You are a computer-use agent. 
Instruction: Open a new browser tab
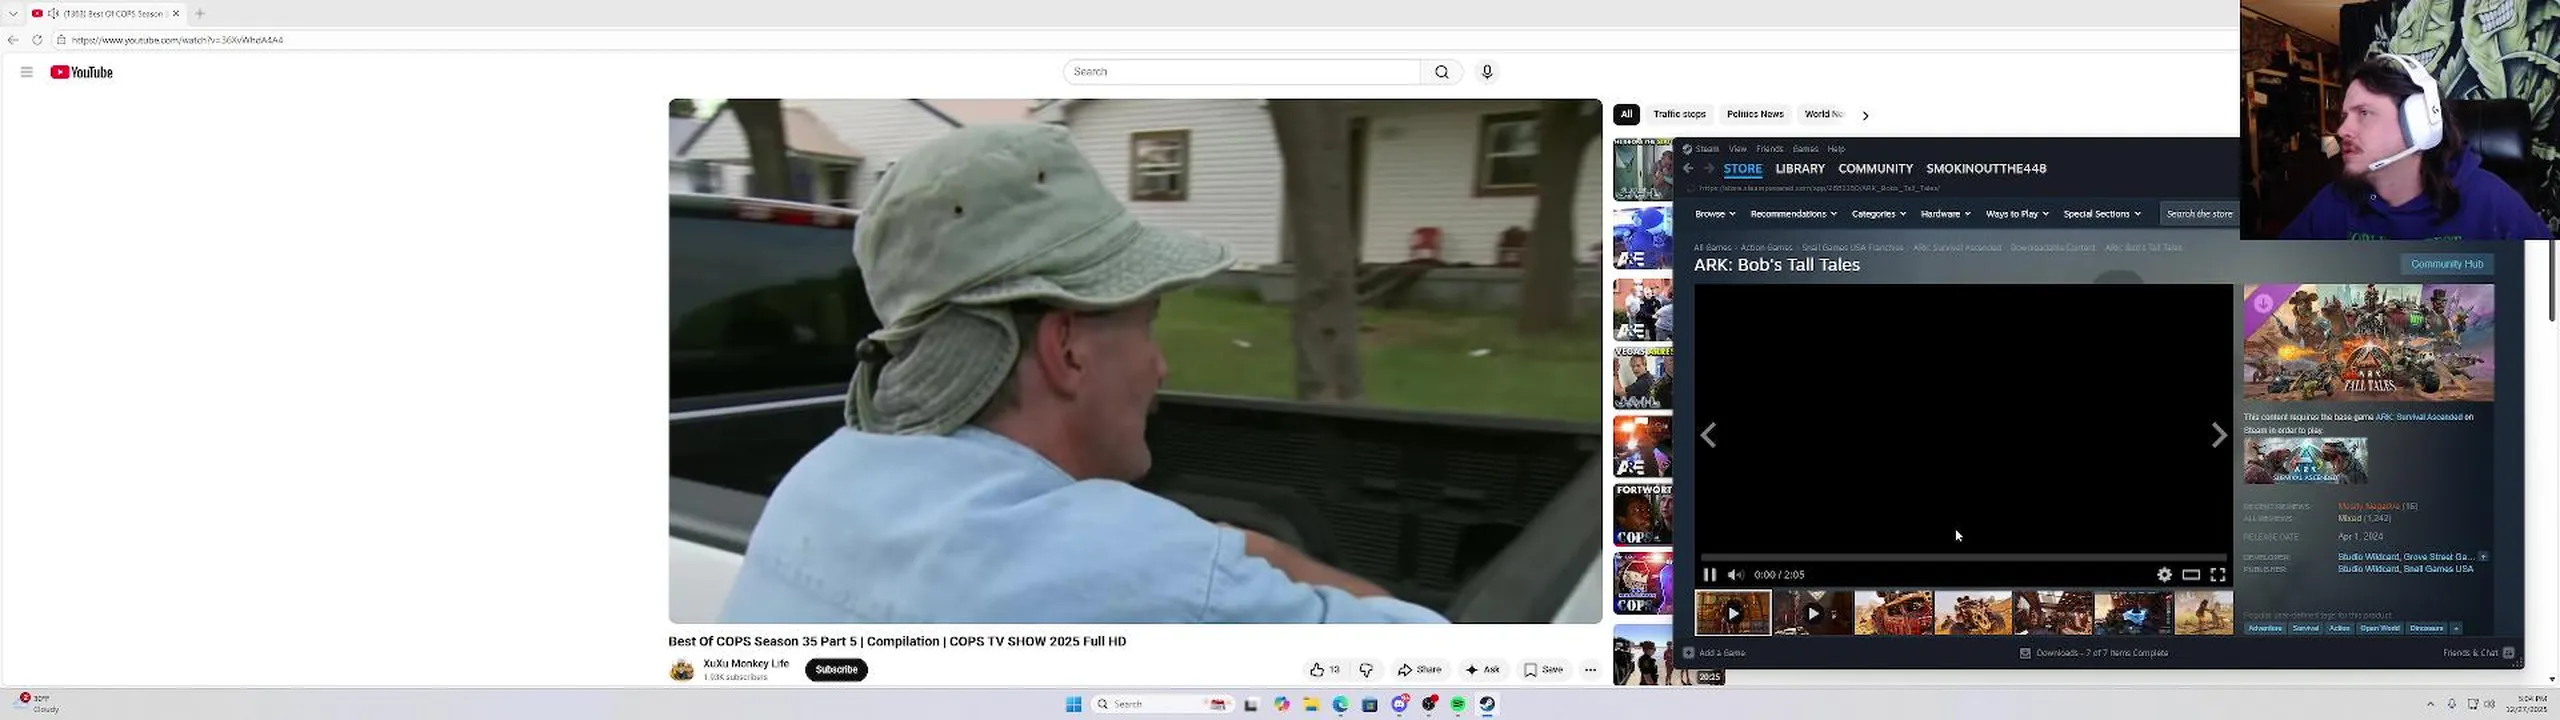tap(200, 13)
